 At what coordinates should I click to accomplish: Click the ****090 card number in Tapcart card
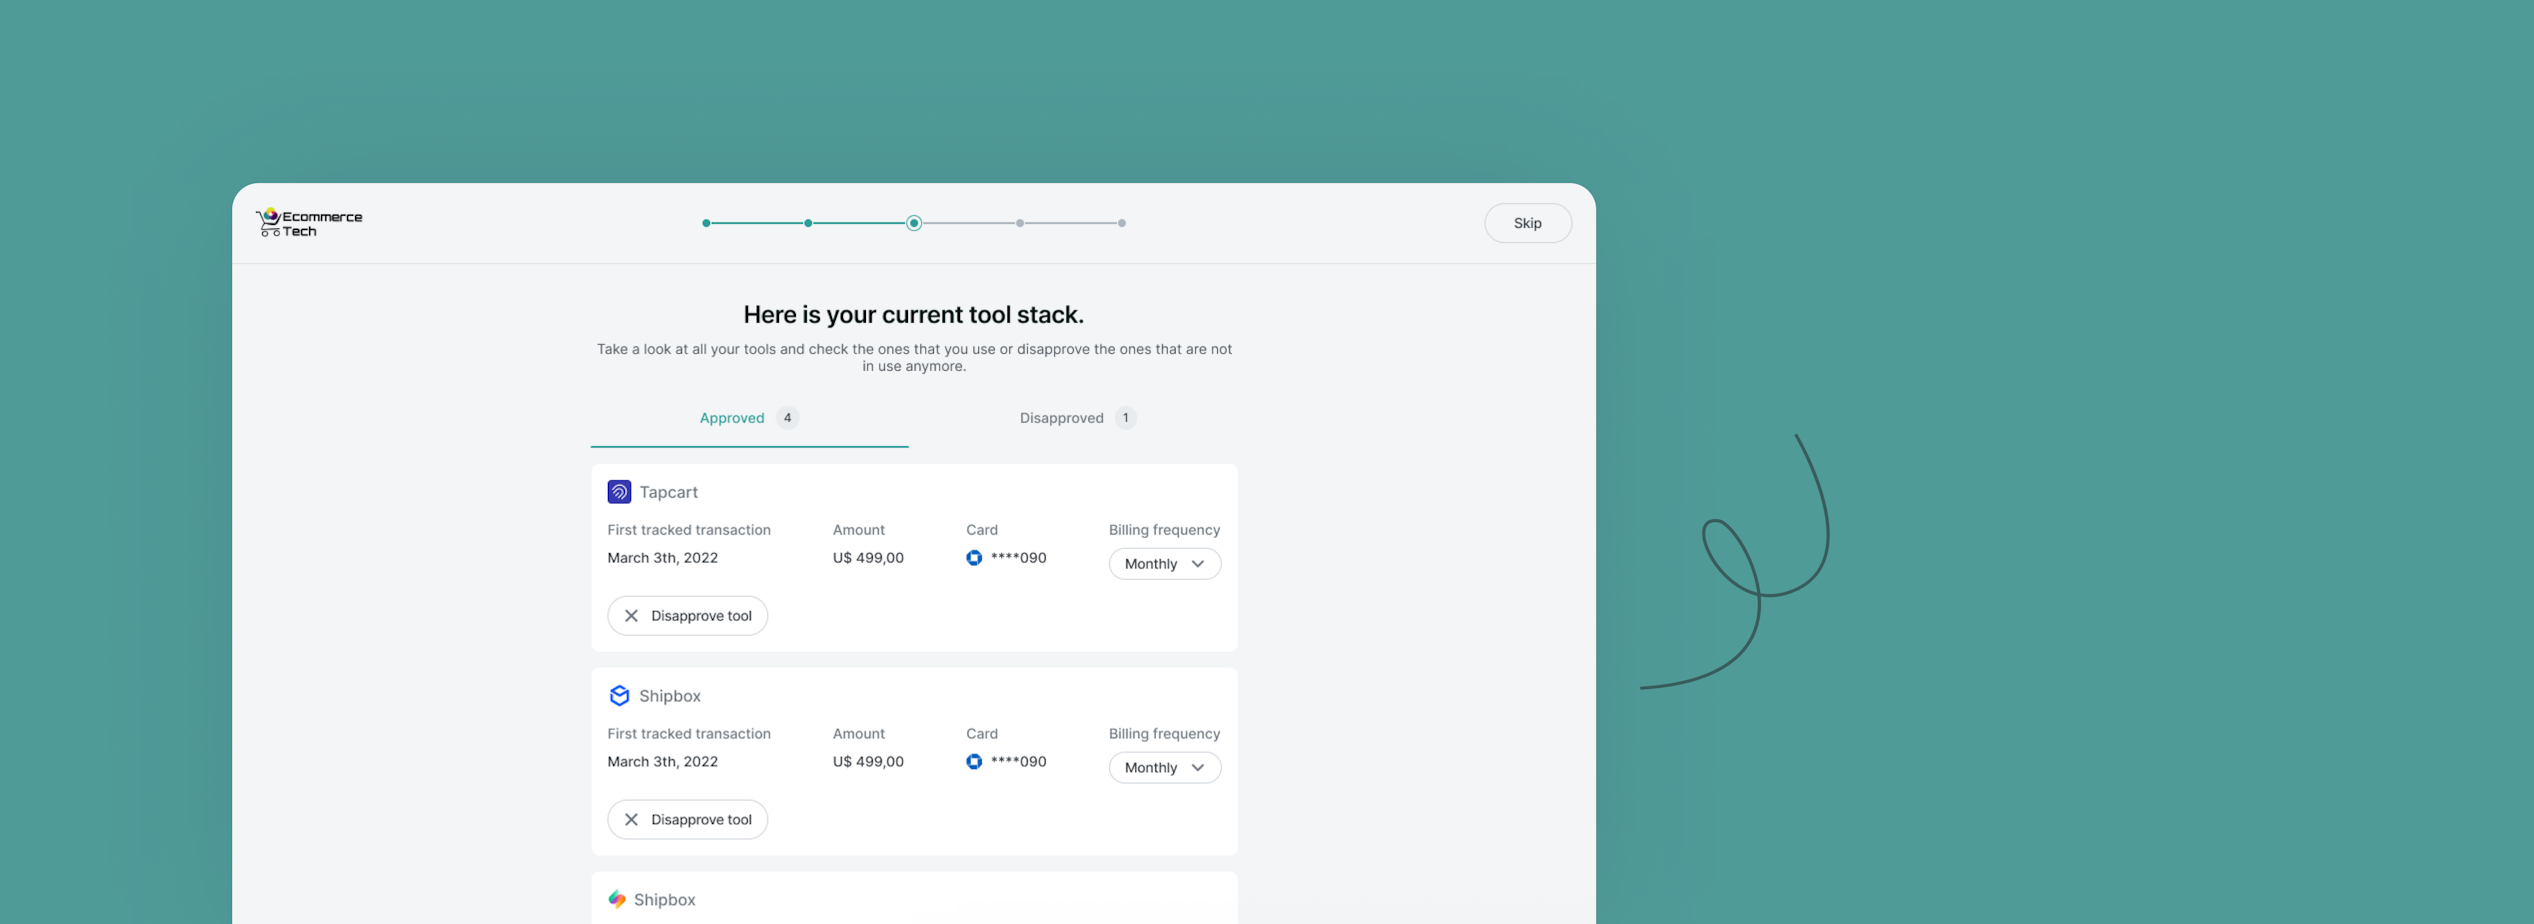click(x=1019, y=558)
